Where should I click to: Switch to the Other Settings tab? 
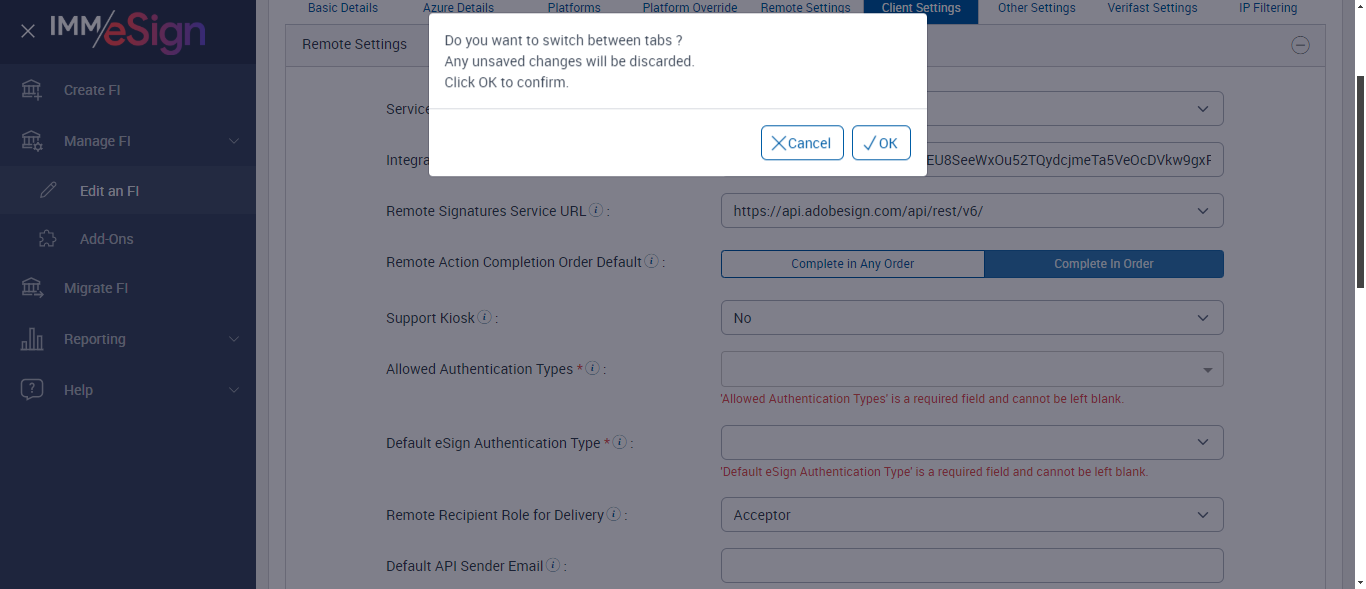(1036, 8)
